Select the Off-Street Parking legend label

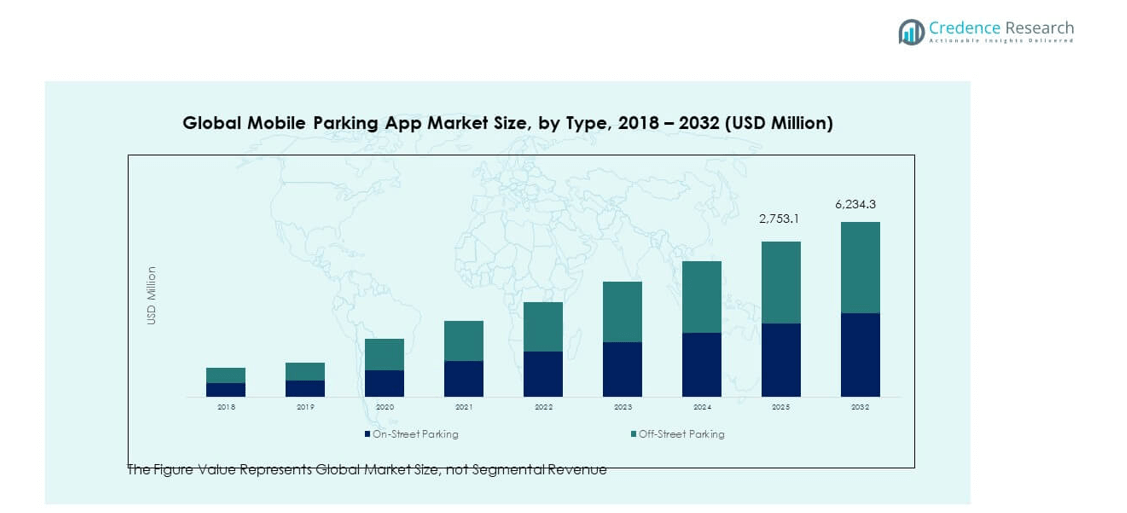click(x=681, y=434)
